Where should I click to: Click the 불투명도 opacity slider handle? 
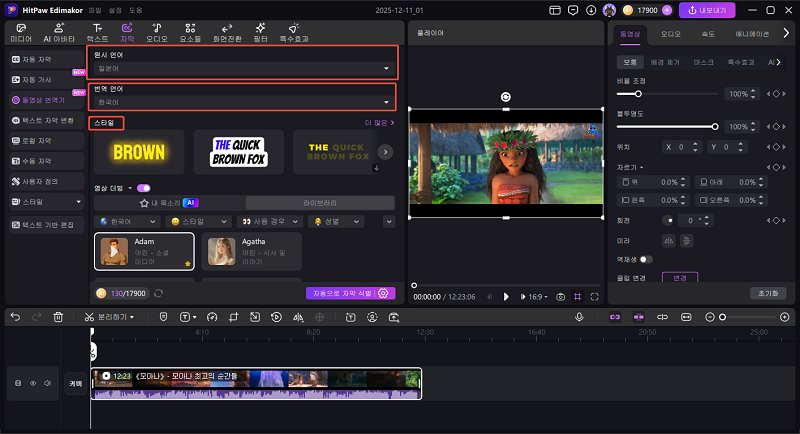click(715, 126)
